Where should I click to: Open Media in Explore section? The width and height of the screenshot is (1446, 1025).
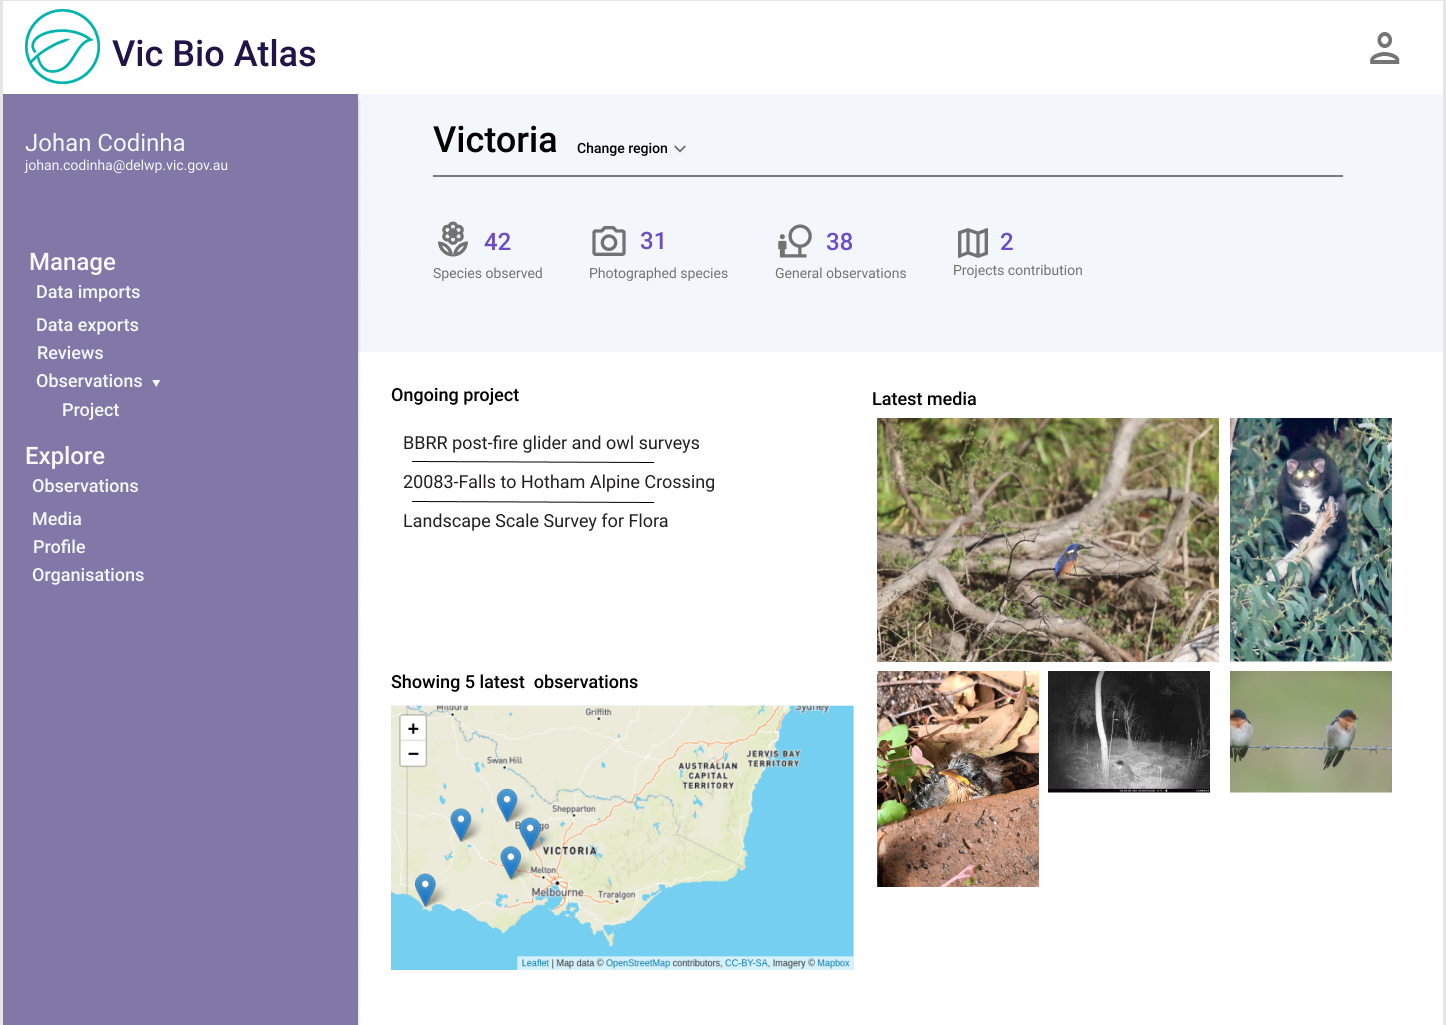[x=57, y=519]
